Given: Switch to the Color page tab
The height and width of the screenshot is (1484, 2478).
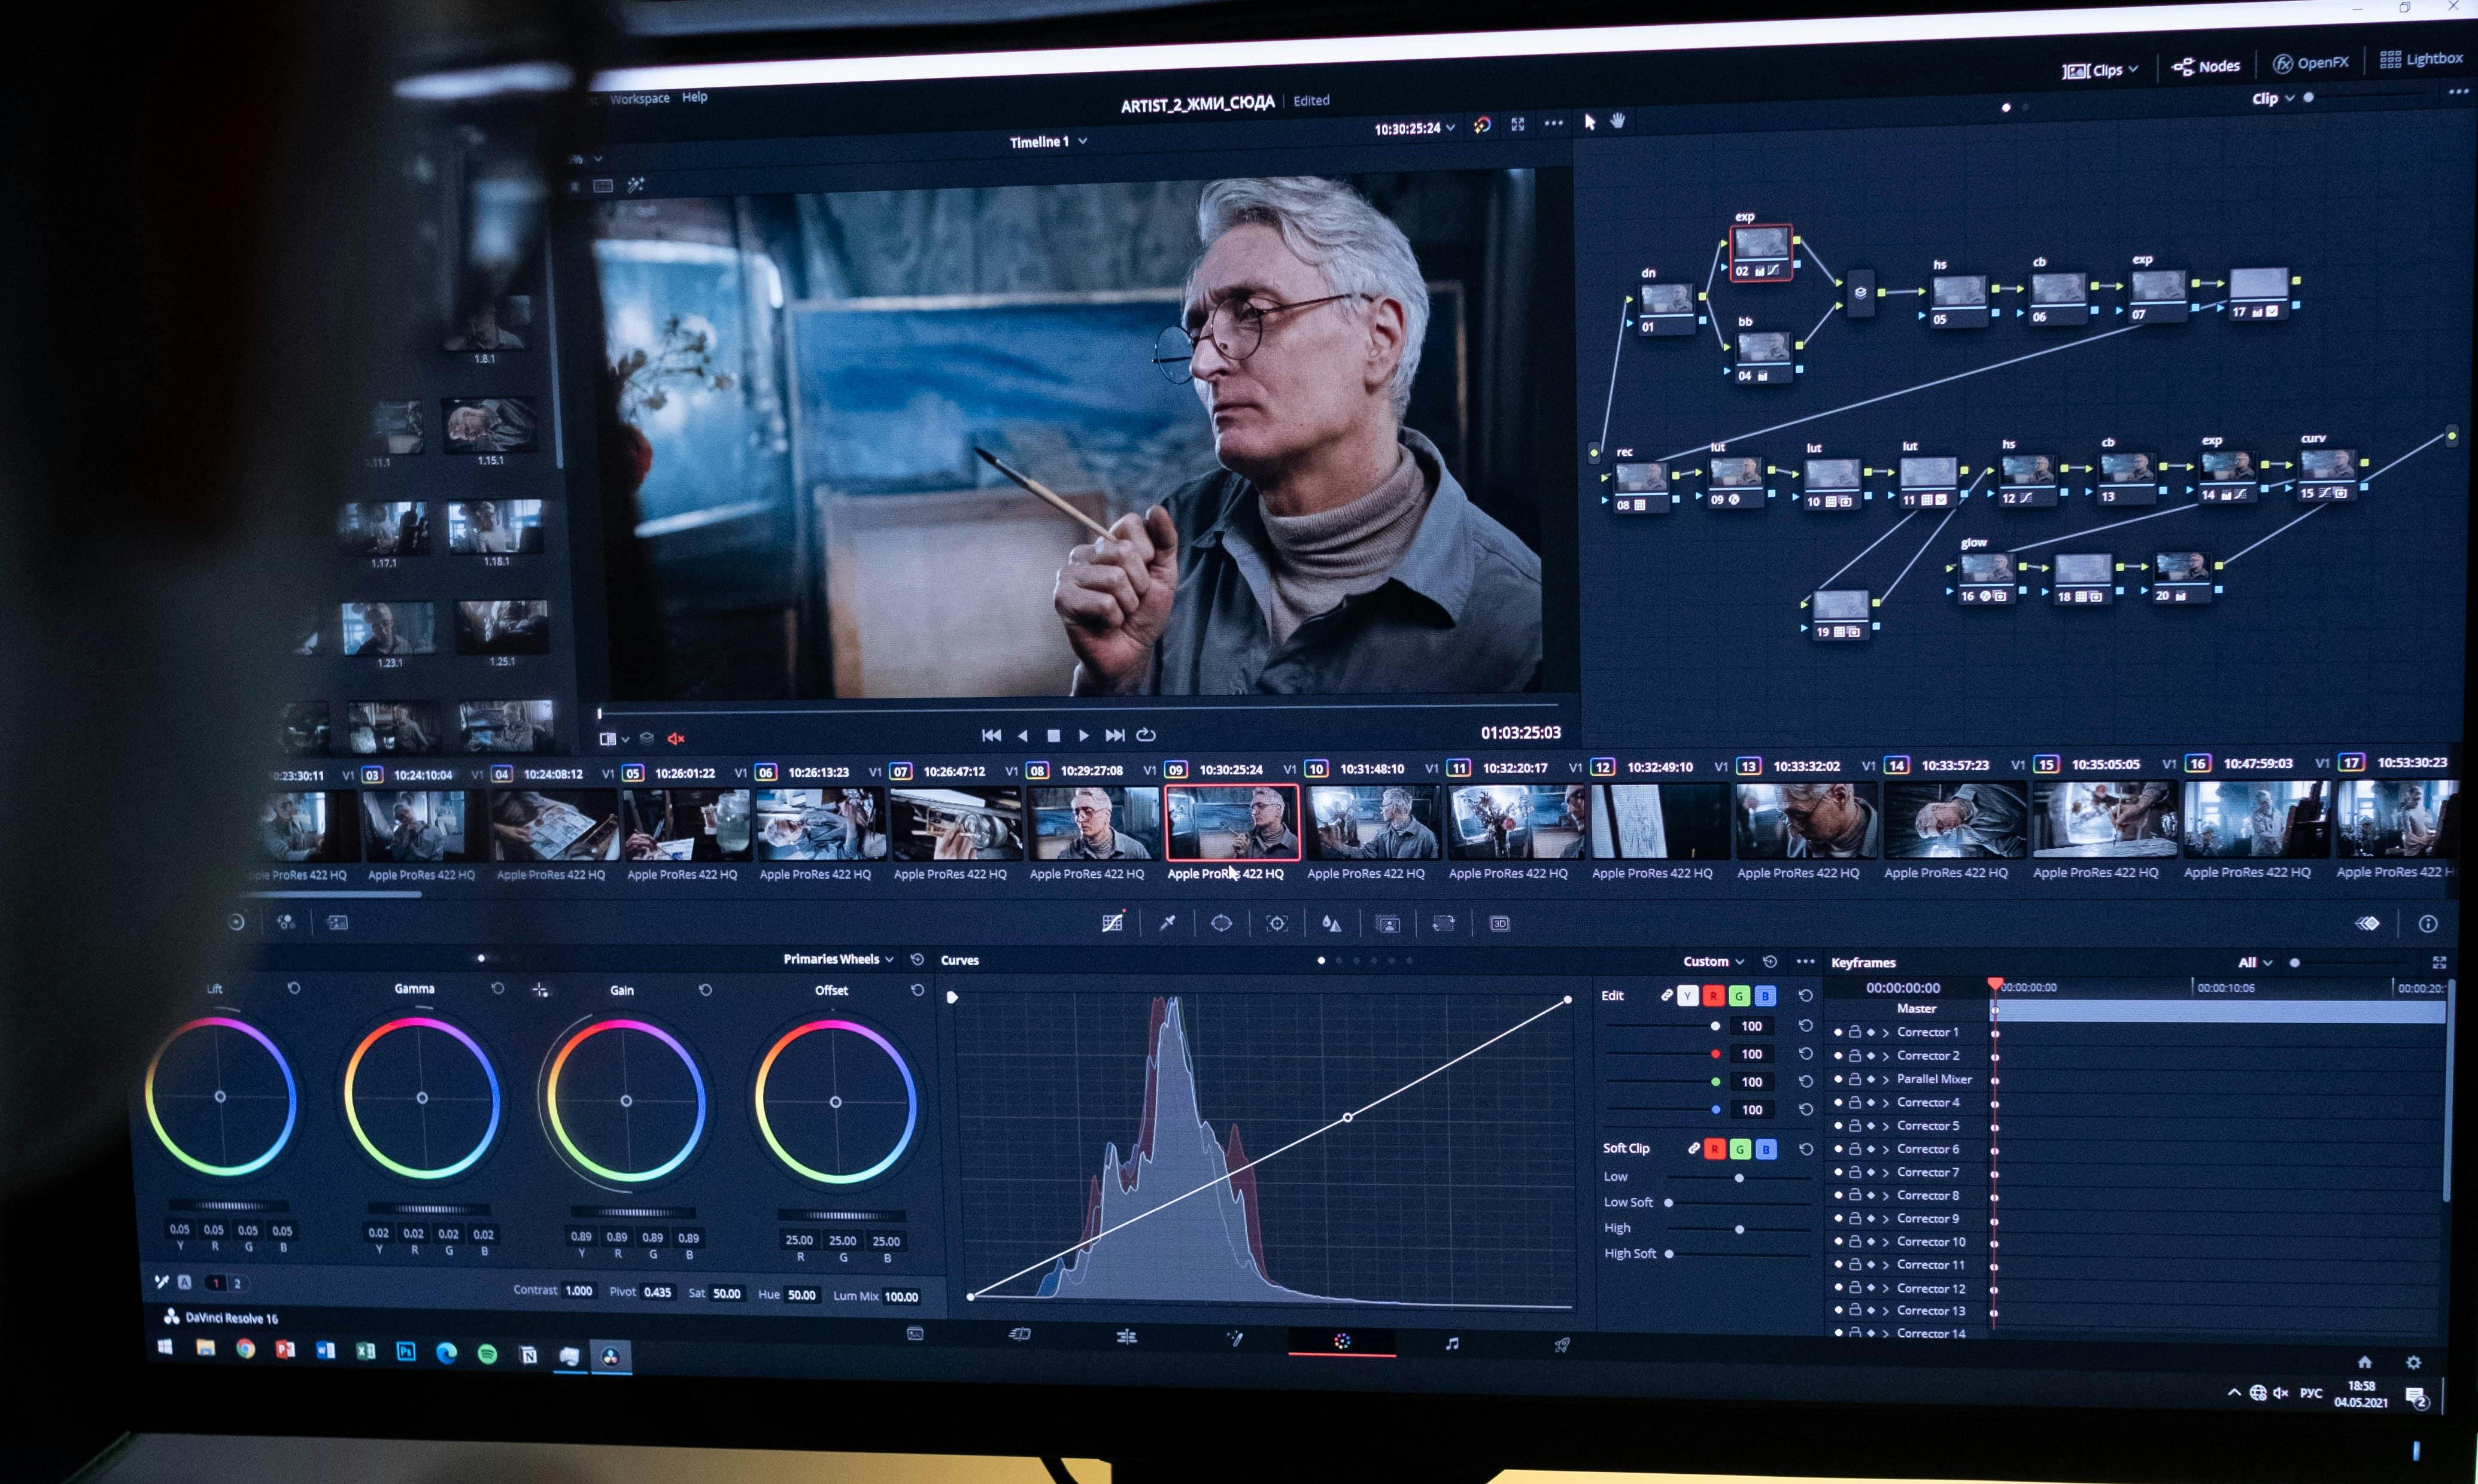Looking at the screenshot, I should [x=1342, y=1341].
